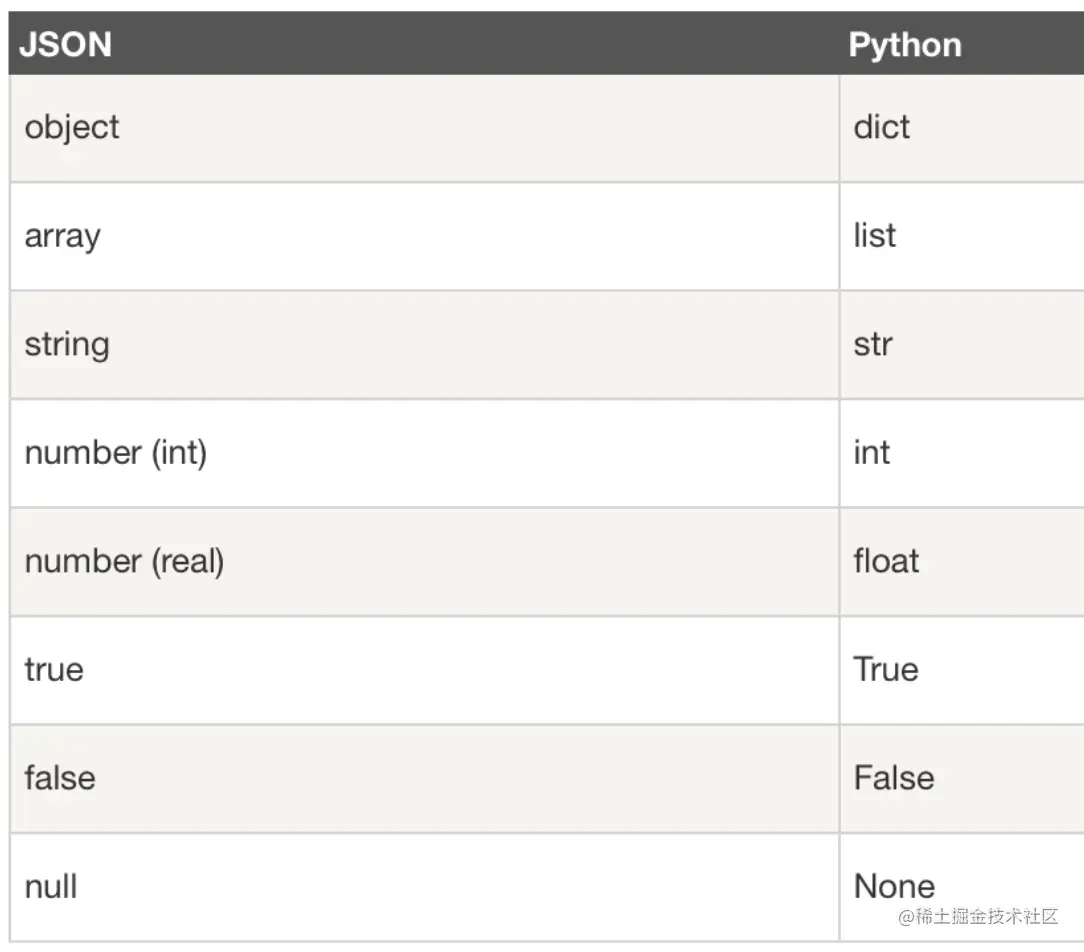The width and height of the screenshot is (1084, 952).
Task: Click the 'null' cell in JSON column
Action: pos(51,886)
